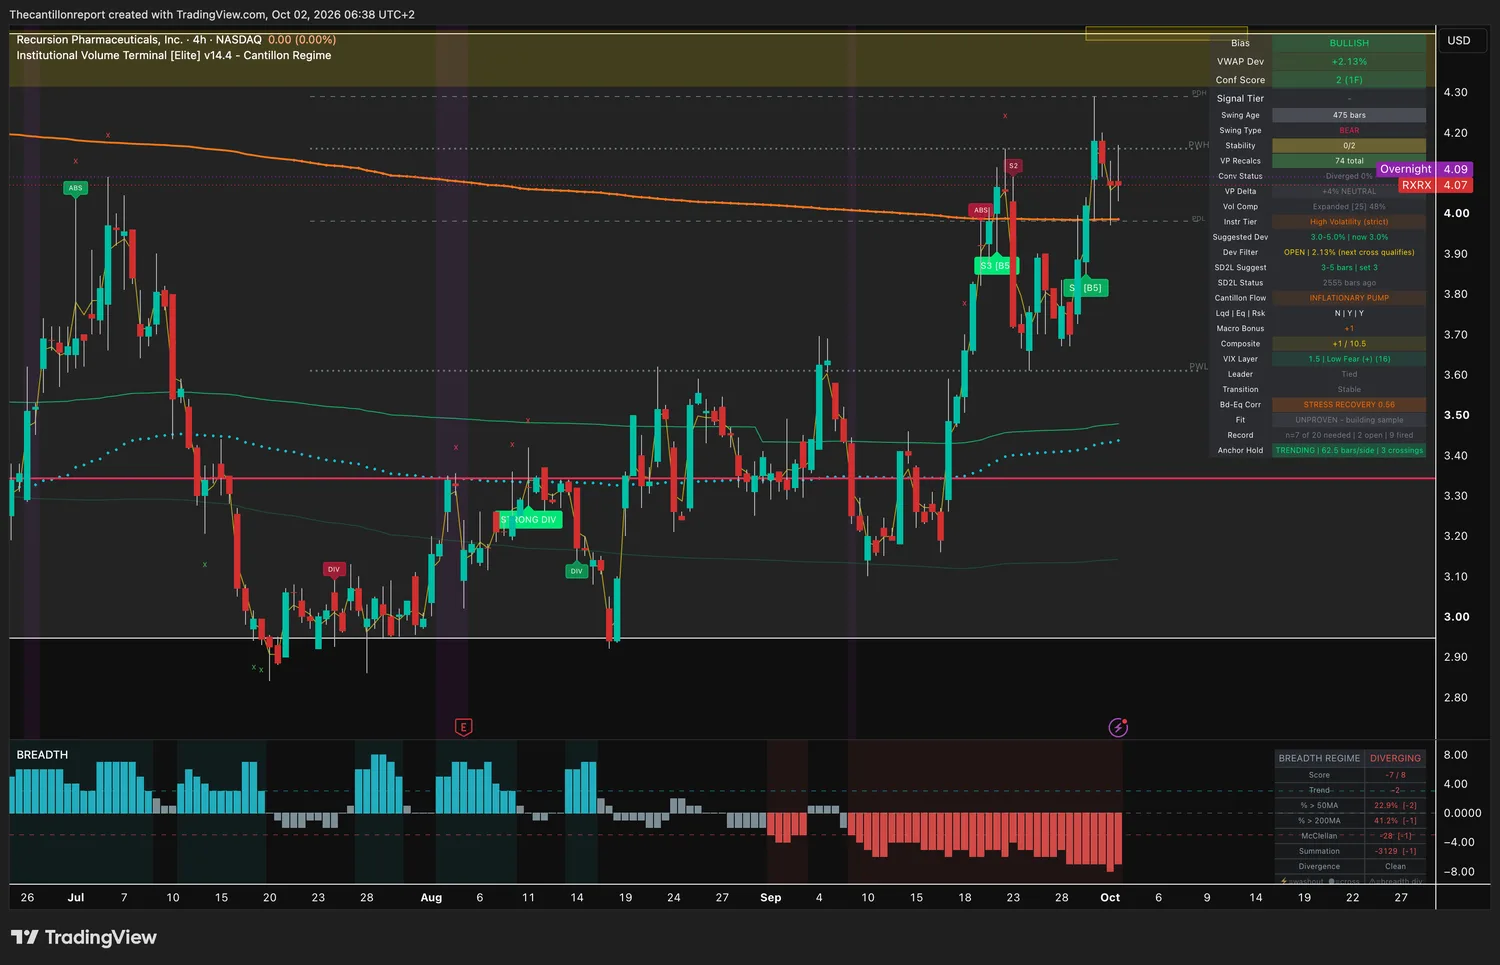The height and width of the screenshot is (965, 1500).
Task: Click the Conf Score 2 (1F) value
Action: [1349, 80]
